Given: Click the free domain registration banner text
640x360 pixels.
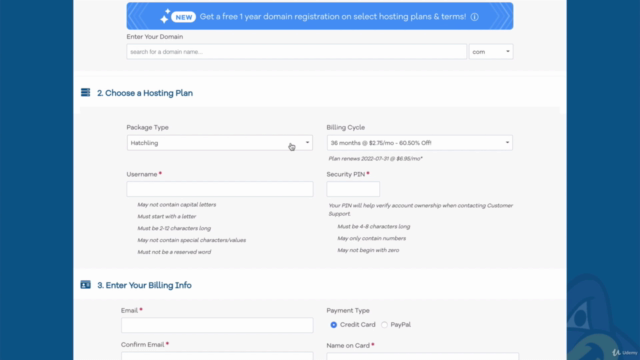Looking at the screenshot, I should point(333,17).
